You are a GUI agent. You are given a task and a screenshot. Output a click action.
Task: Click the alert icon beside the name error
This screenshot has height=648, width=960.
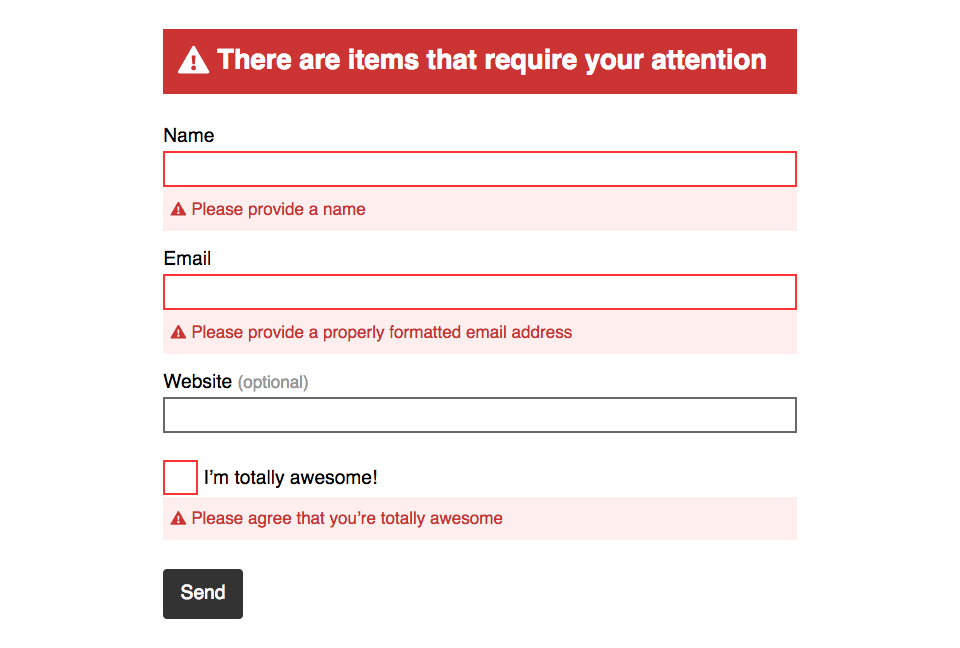click(x=178, y=209)
